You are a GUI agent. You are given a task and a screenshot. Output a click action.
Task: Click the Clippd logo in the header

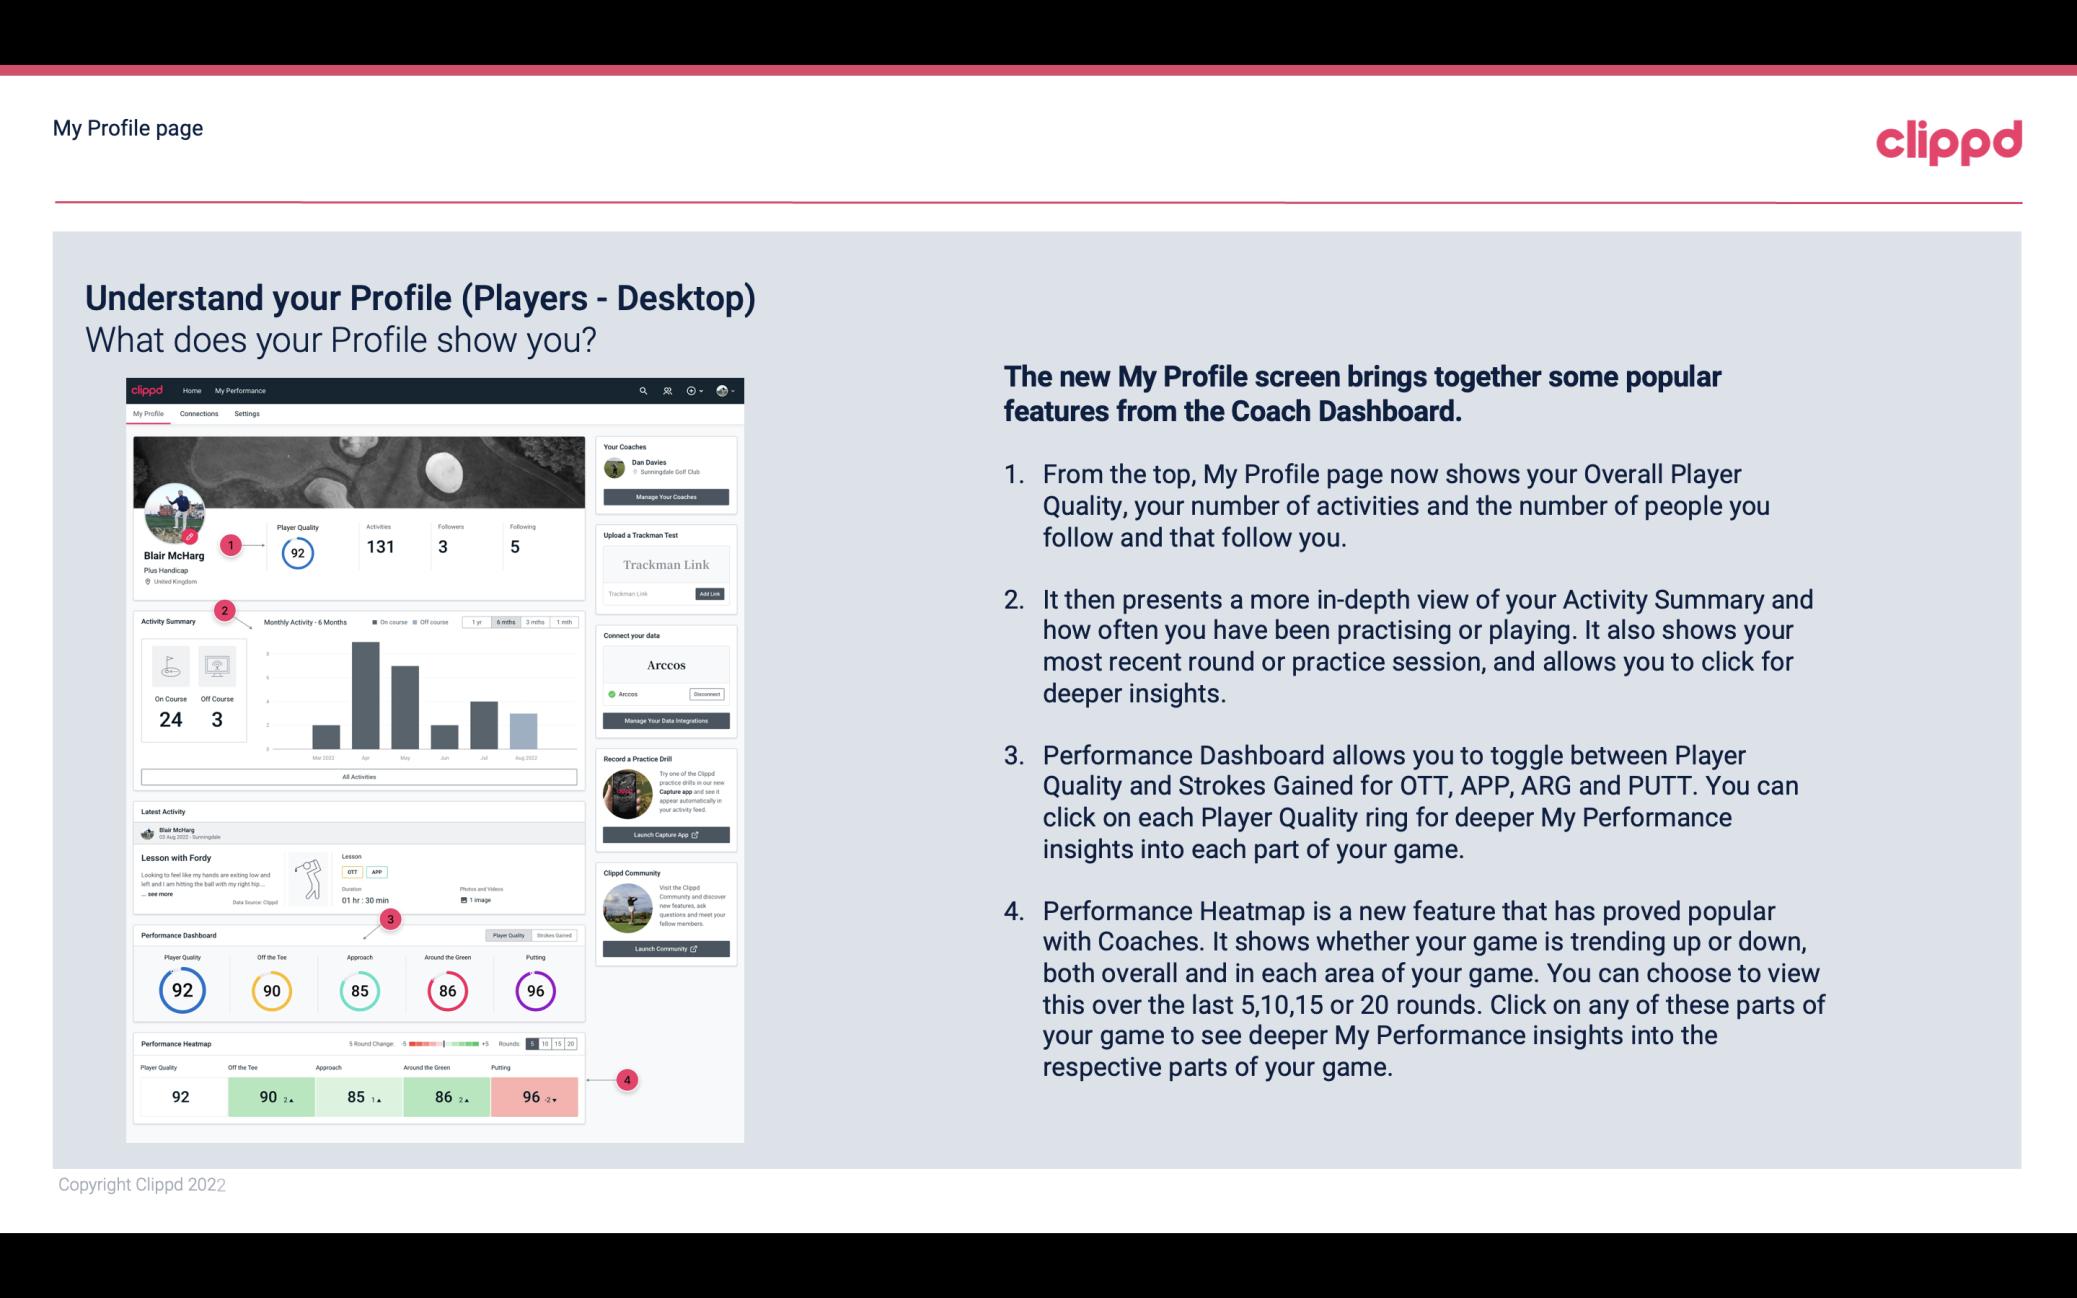[x=1948, y=142]
